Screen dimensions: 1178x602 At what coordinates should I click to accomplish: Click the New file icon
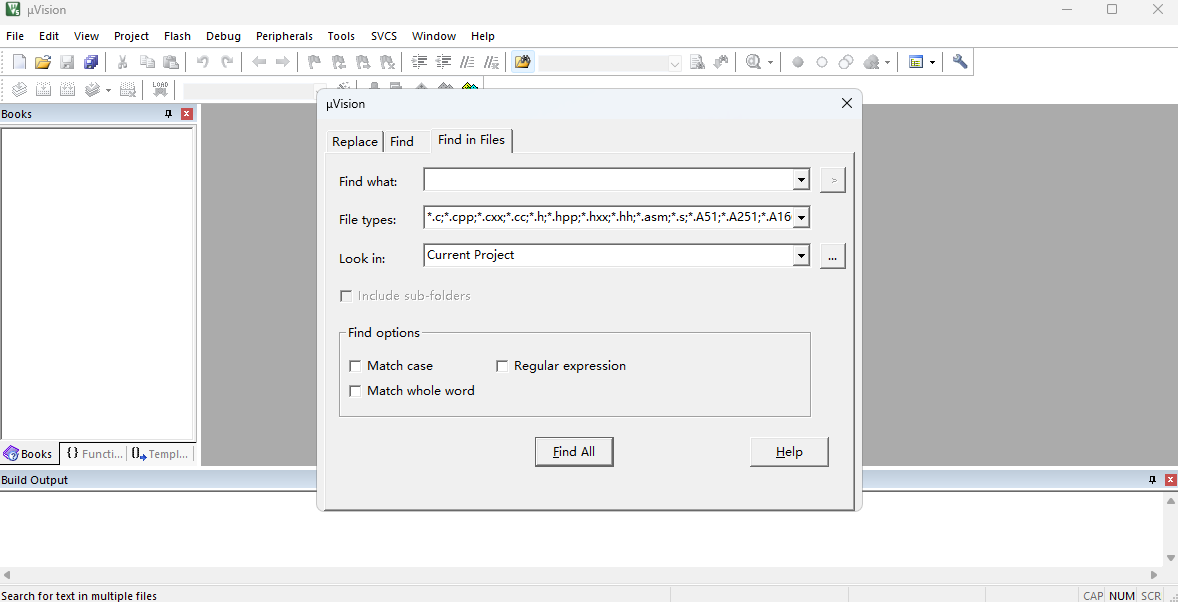click(x=19, y=62)
